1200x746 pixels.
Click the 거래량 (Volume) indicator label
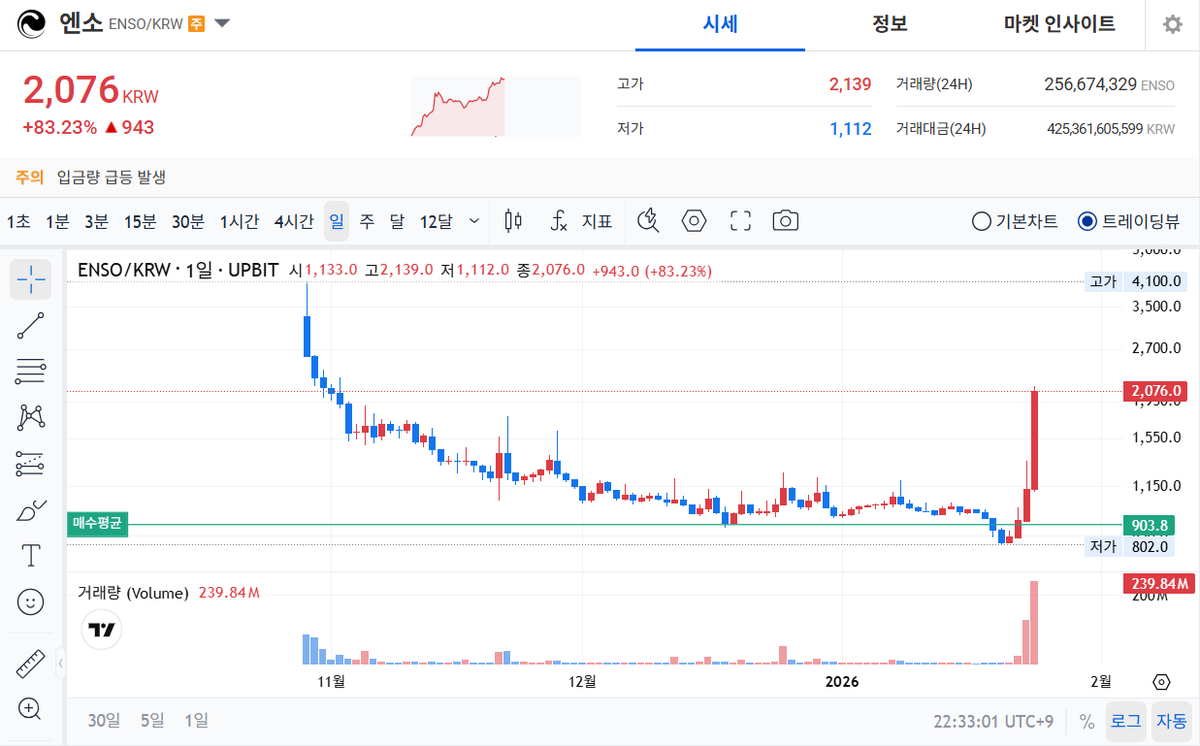pos(133,593)
